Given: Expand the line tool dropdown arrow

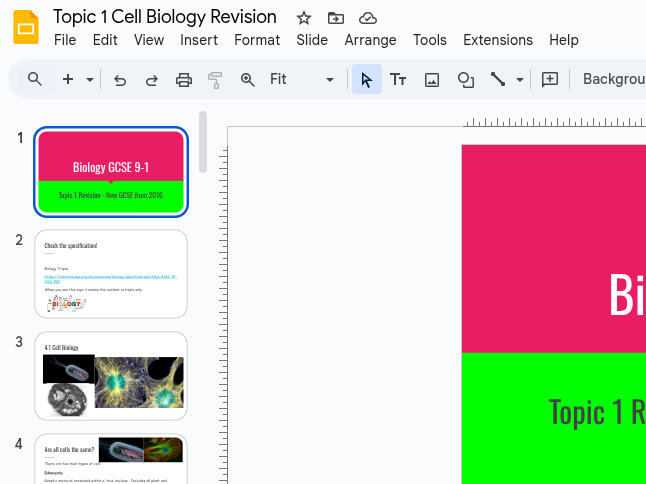Looking at the screenshot, I should tap(520, 80).
